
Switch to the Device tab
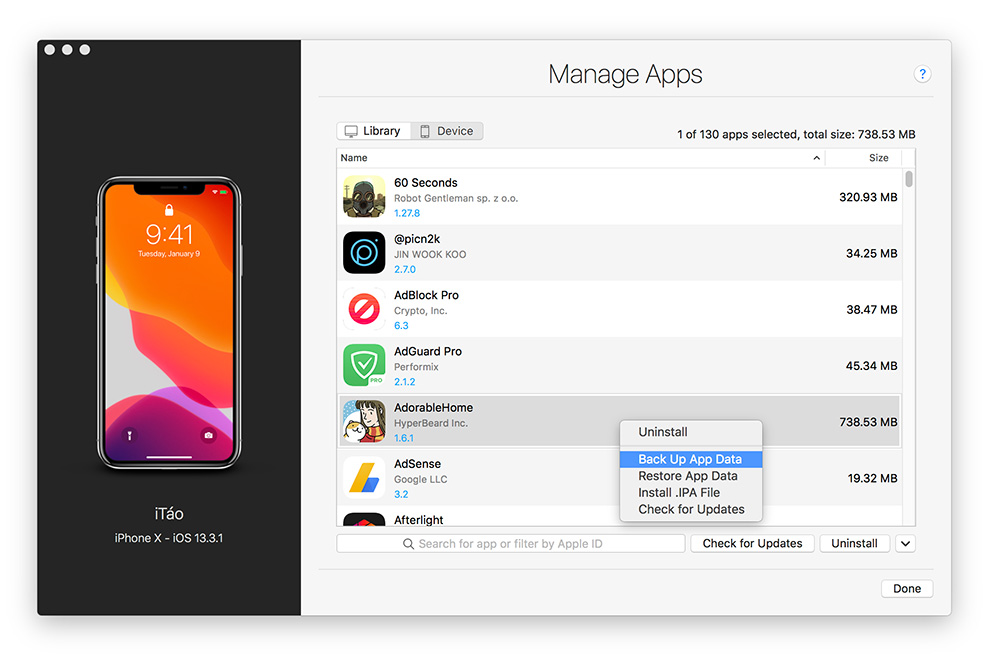(447, 131)
